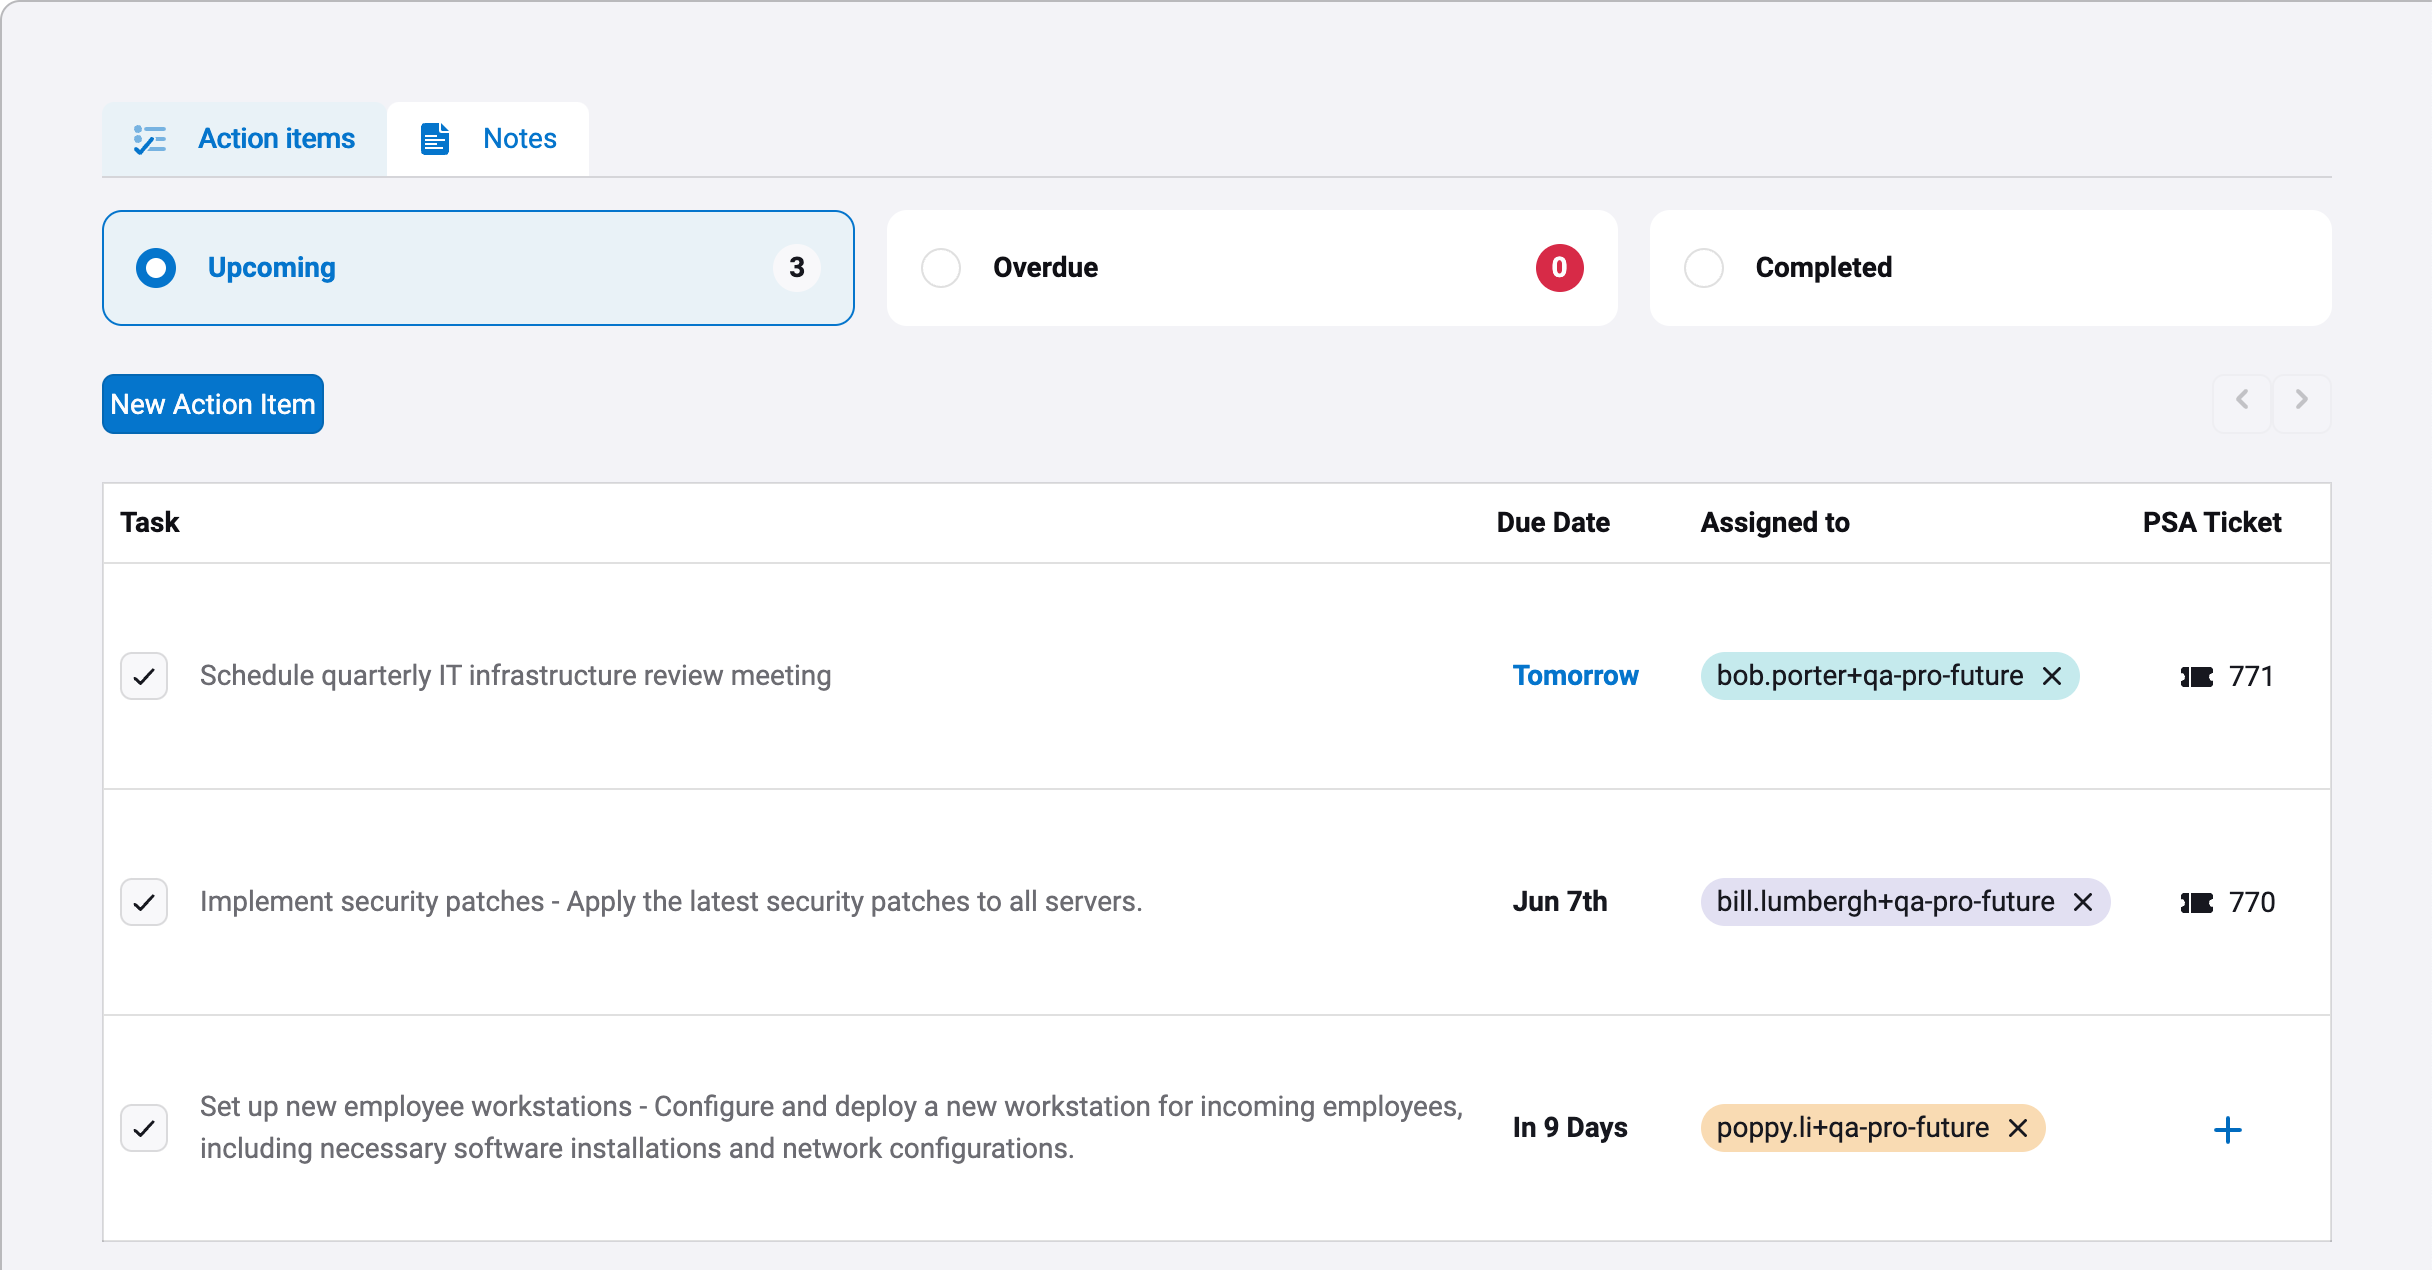
Task: Click the red Overdue count badge
Action: pos(1560,268)
